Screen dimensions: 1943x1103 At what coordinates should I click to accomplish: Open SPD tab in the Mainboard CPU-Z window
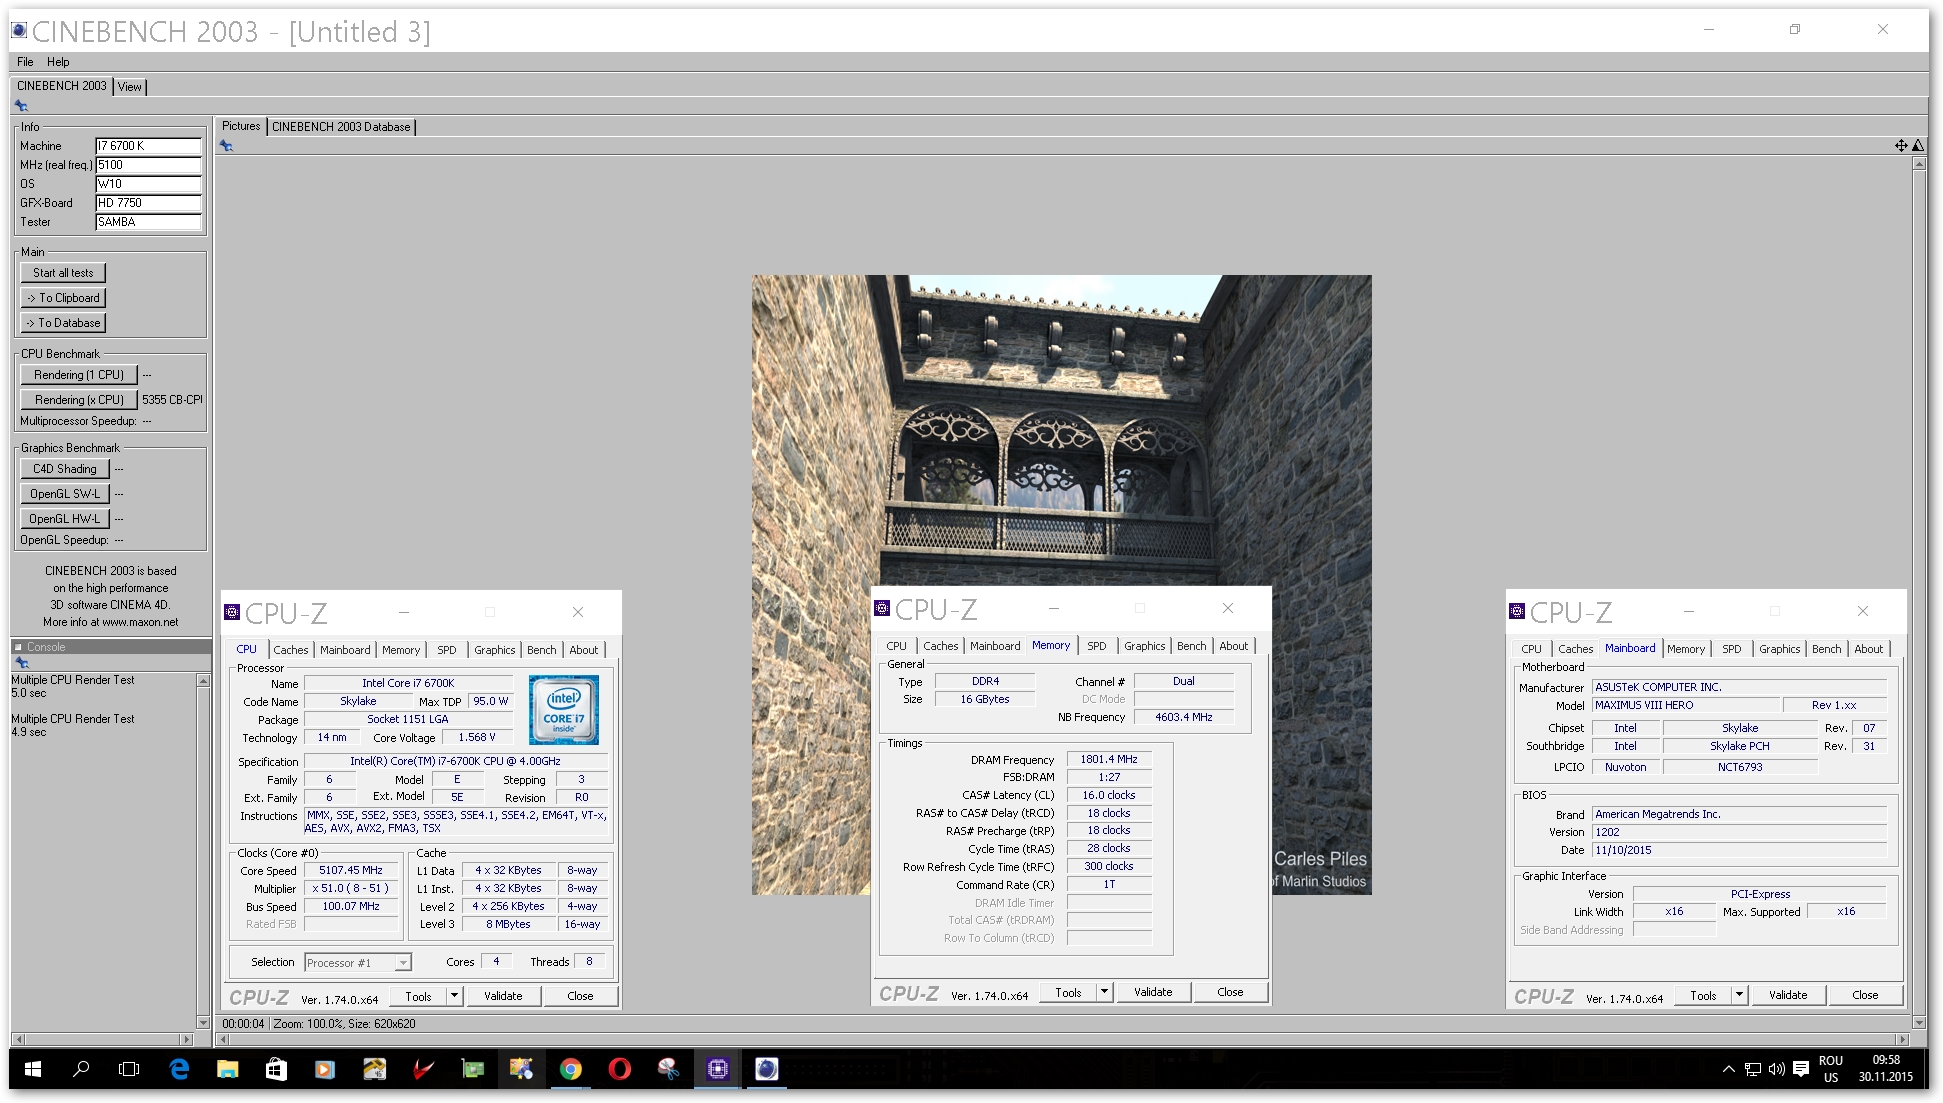pos(1731,649)
